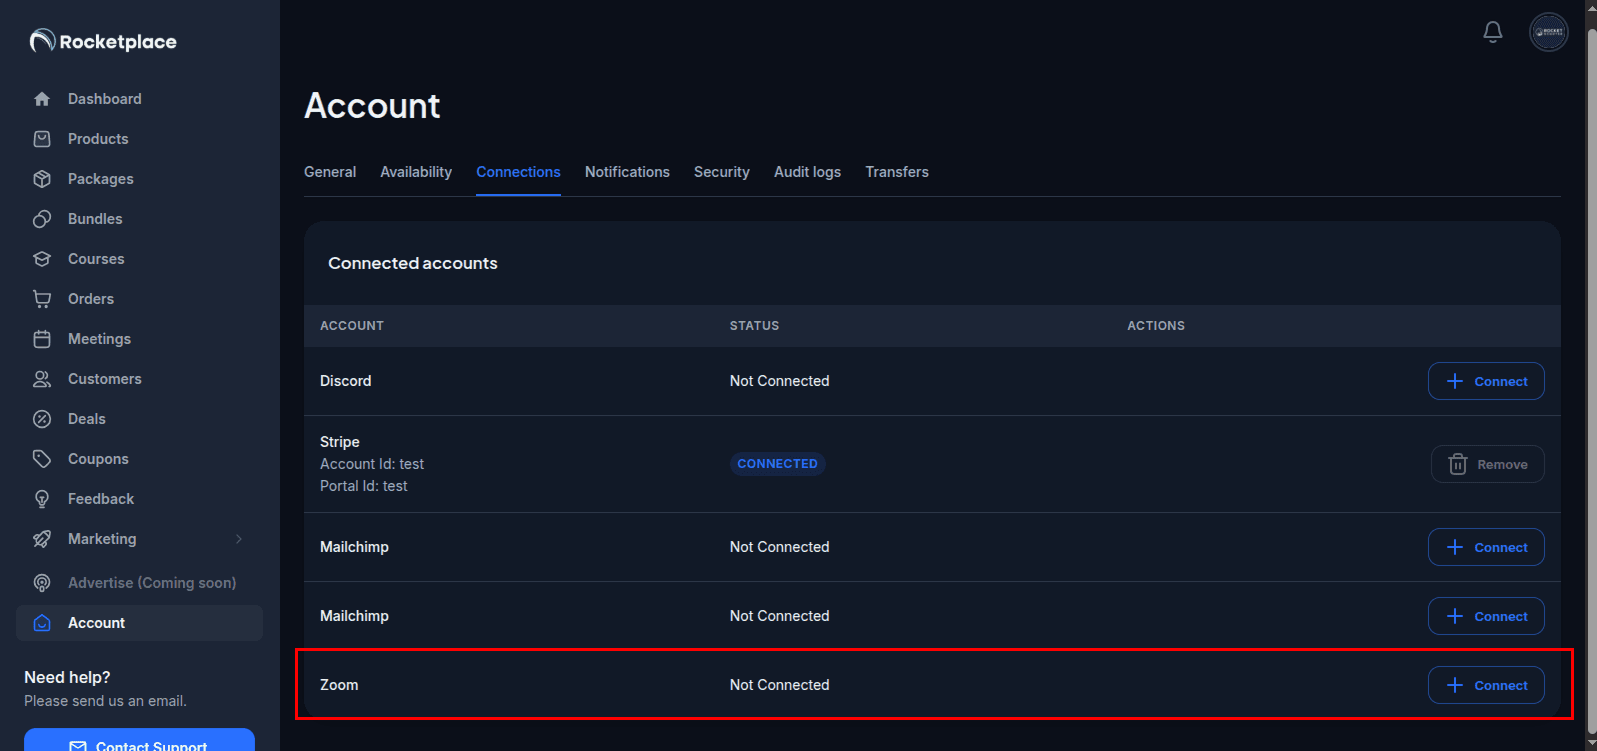The image size is (1597, 751).
Task: Open the user profile avatar
Action: click(1548, 32)
